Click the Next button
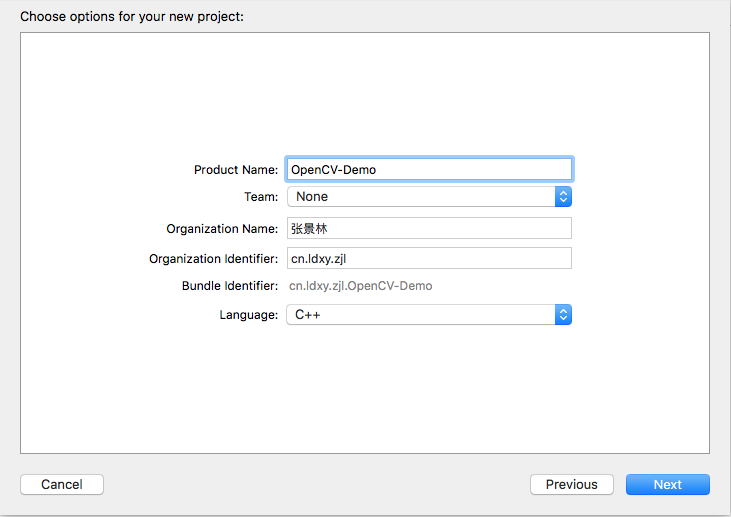 [668, 484]
